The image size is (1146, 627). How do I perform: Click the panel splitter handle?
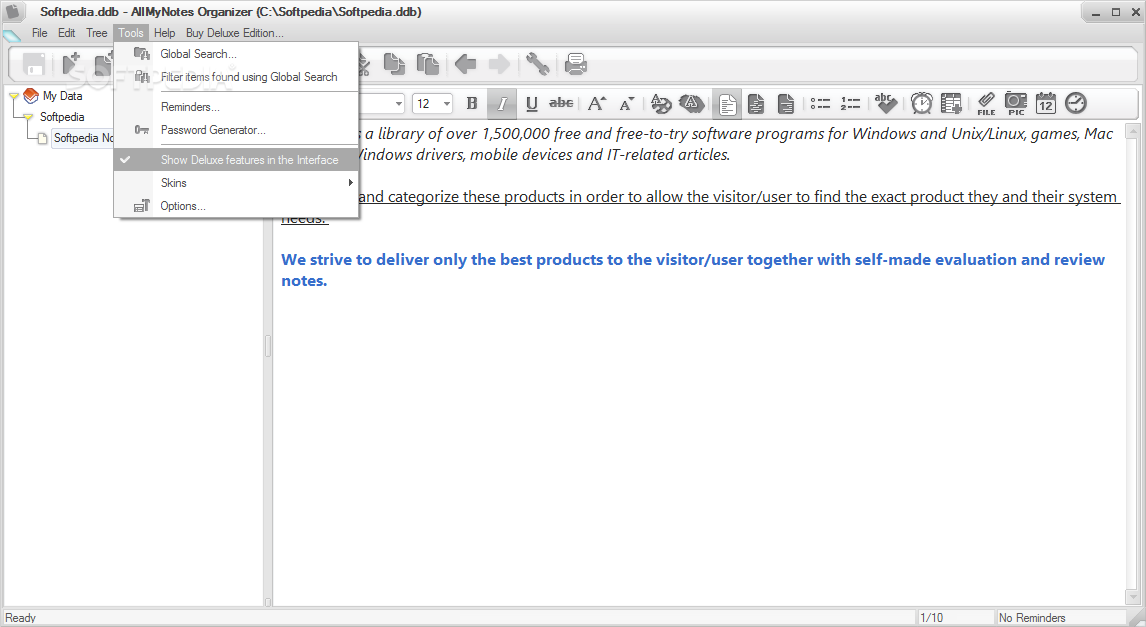click(267, 346)
